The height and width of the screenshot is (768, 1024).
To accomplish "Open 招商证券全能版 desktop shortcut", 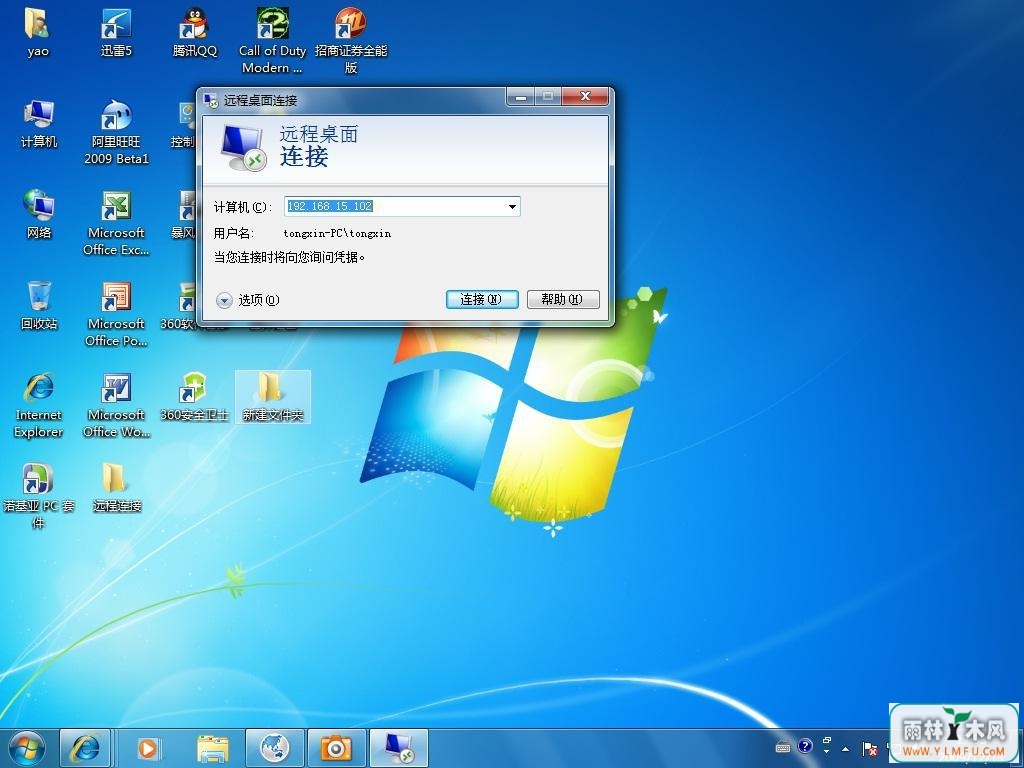I will [x=351, y=40].
